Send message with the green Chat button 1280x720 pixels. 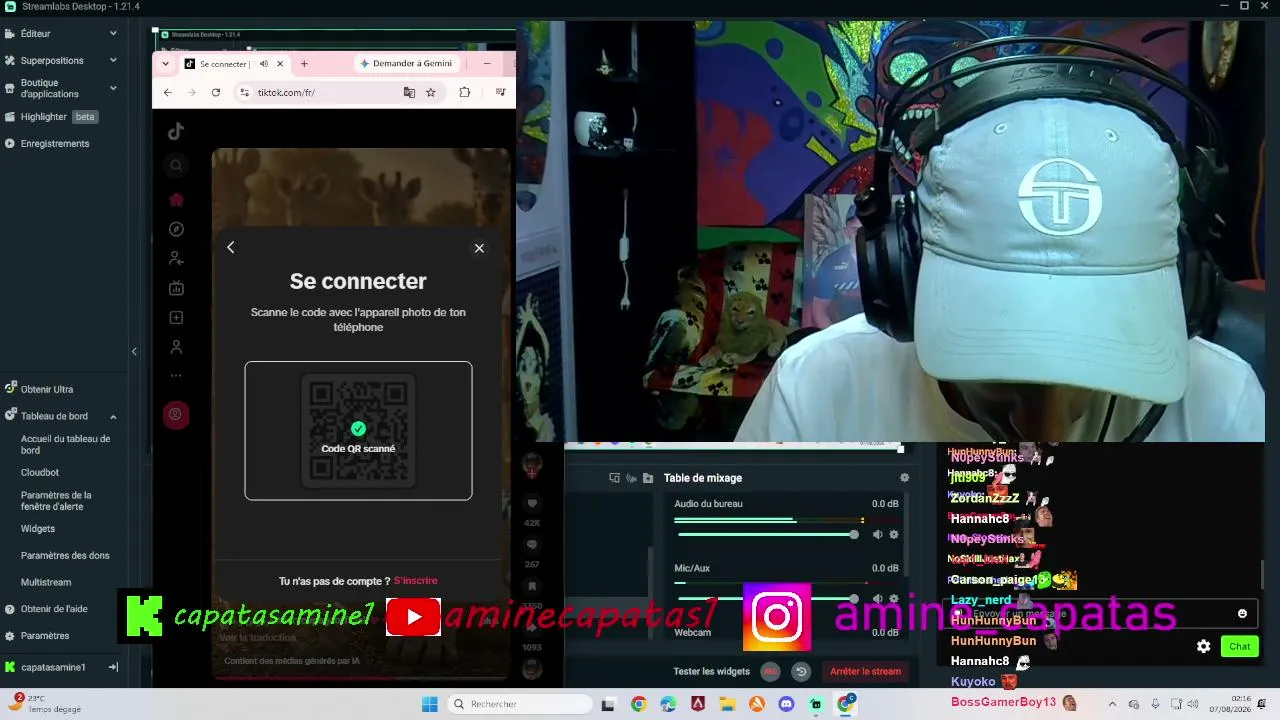[x=1240, y=646]
